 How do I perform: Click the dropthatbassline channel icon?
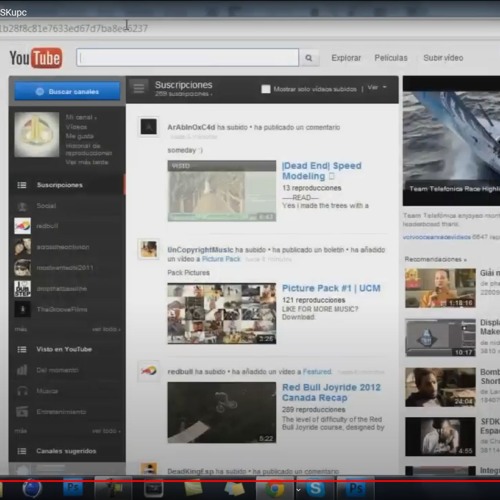(x=23, y=289)
